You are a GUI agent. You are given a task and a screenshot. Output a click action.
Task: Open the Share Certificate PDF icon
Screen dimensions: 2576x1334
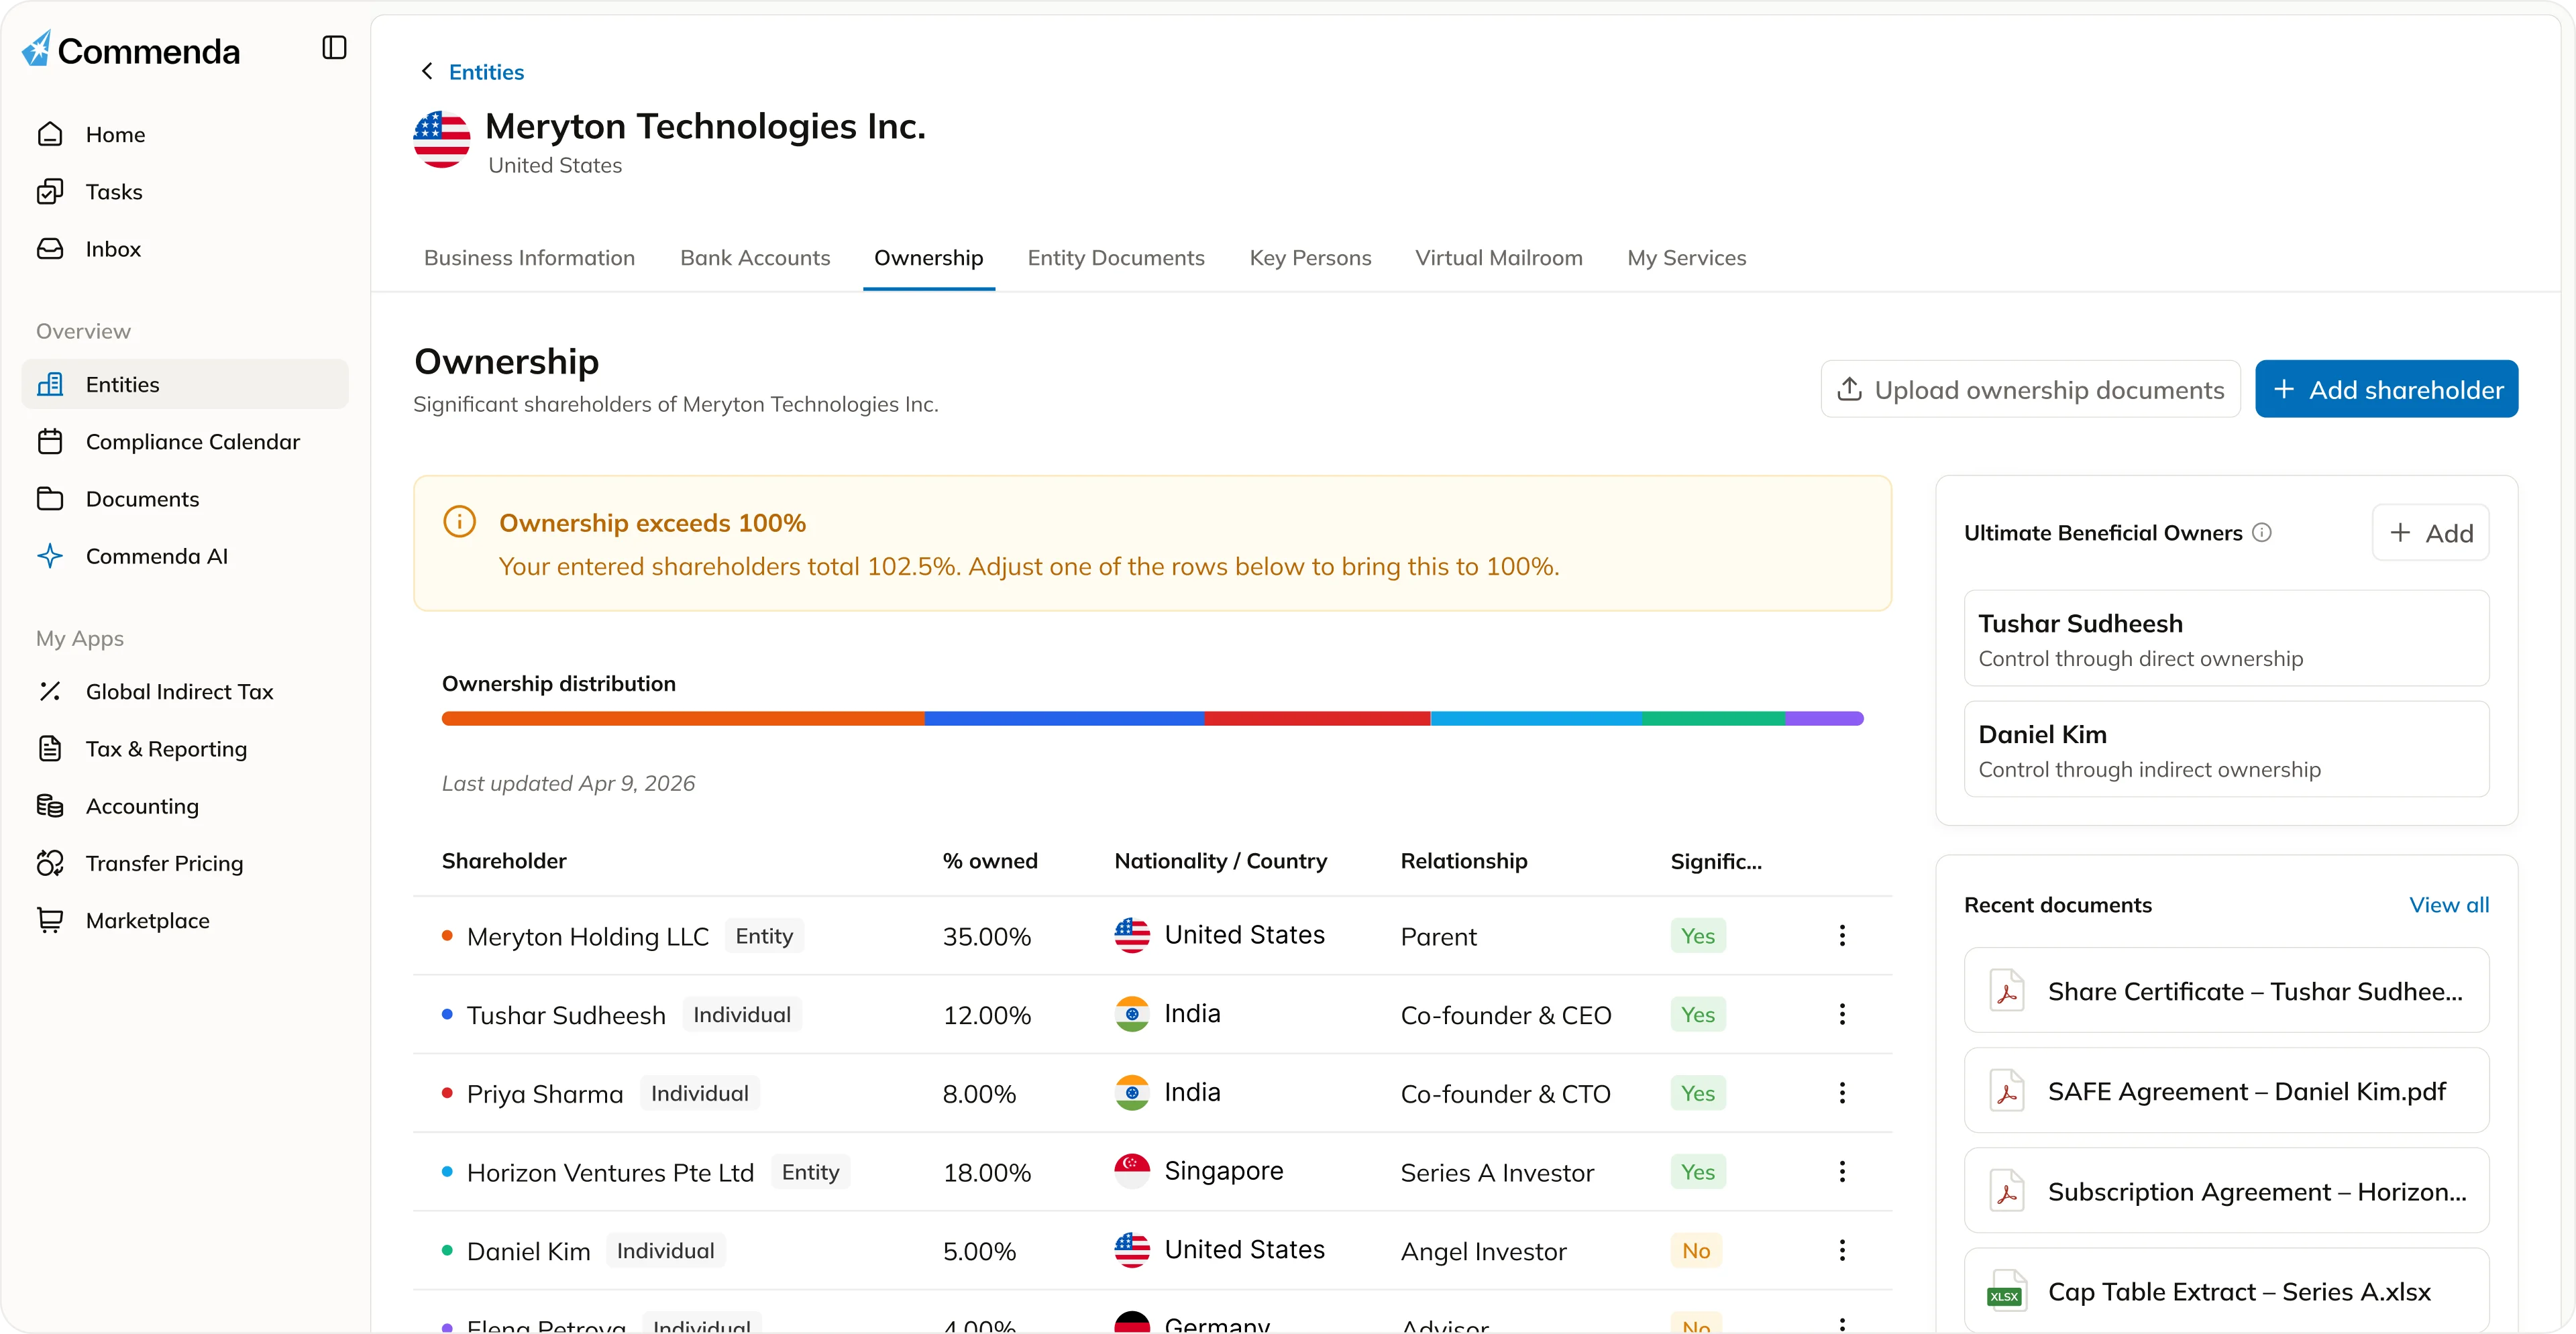(2006, 991)
